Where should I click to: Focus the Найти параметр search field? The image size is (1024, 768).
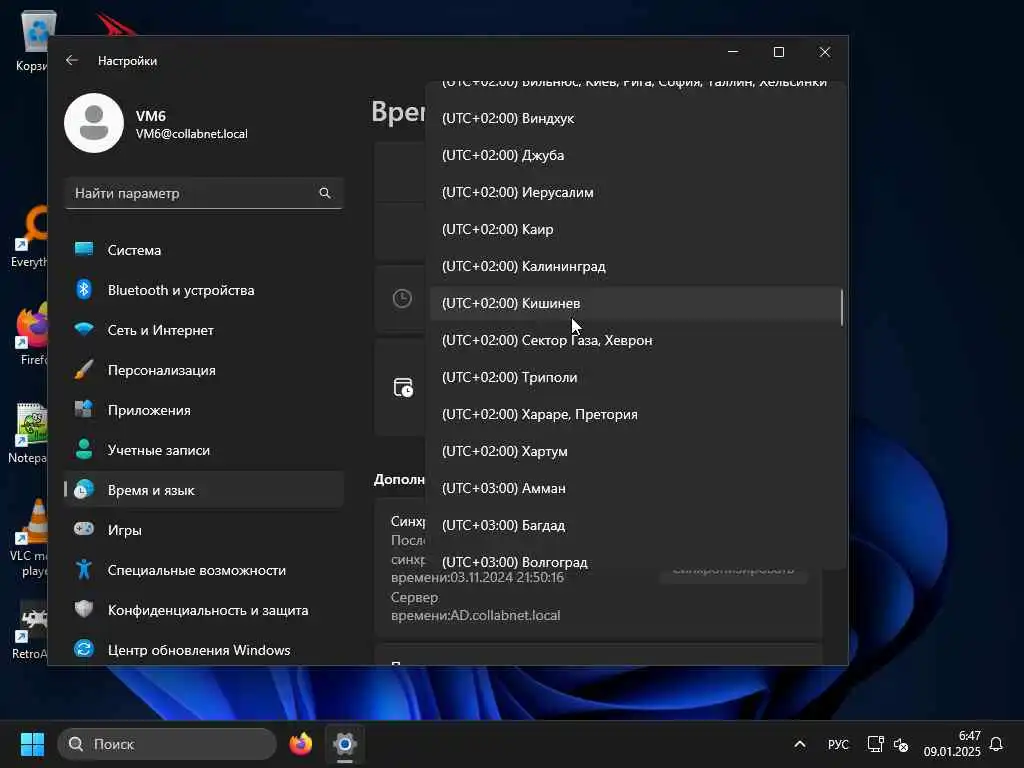click(204, 193)
